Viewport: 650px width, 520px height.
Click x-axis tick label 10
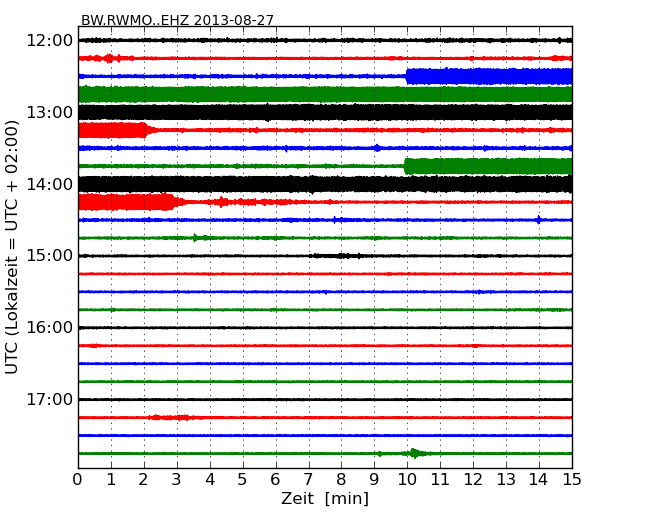click(x=407, y=480)
